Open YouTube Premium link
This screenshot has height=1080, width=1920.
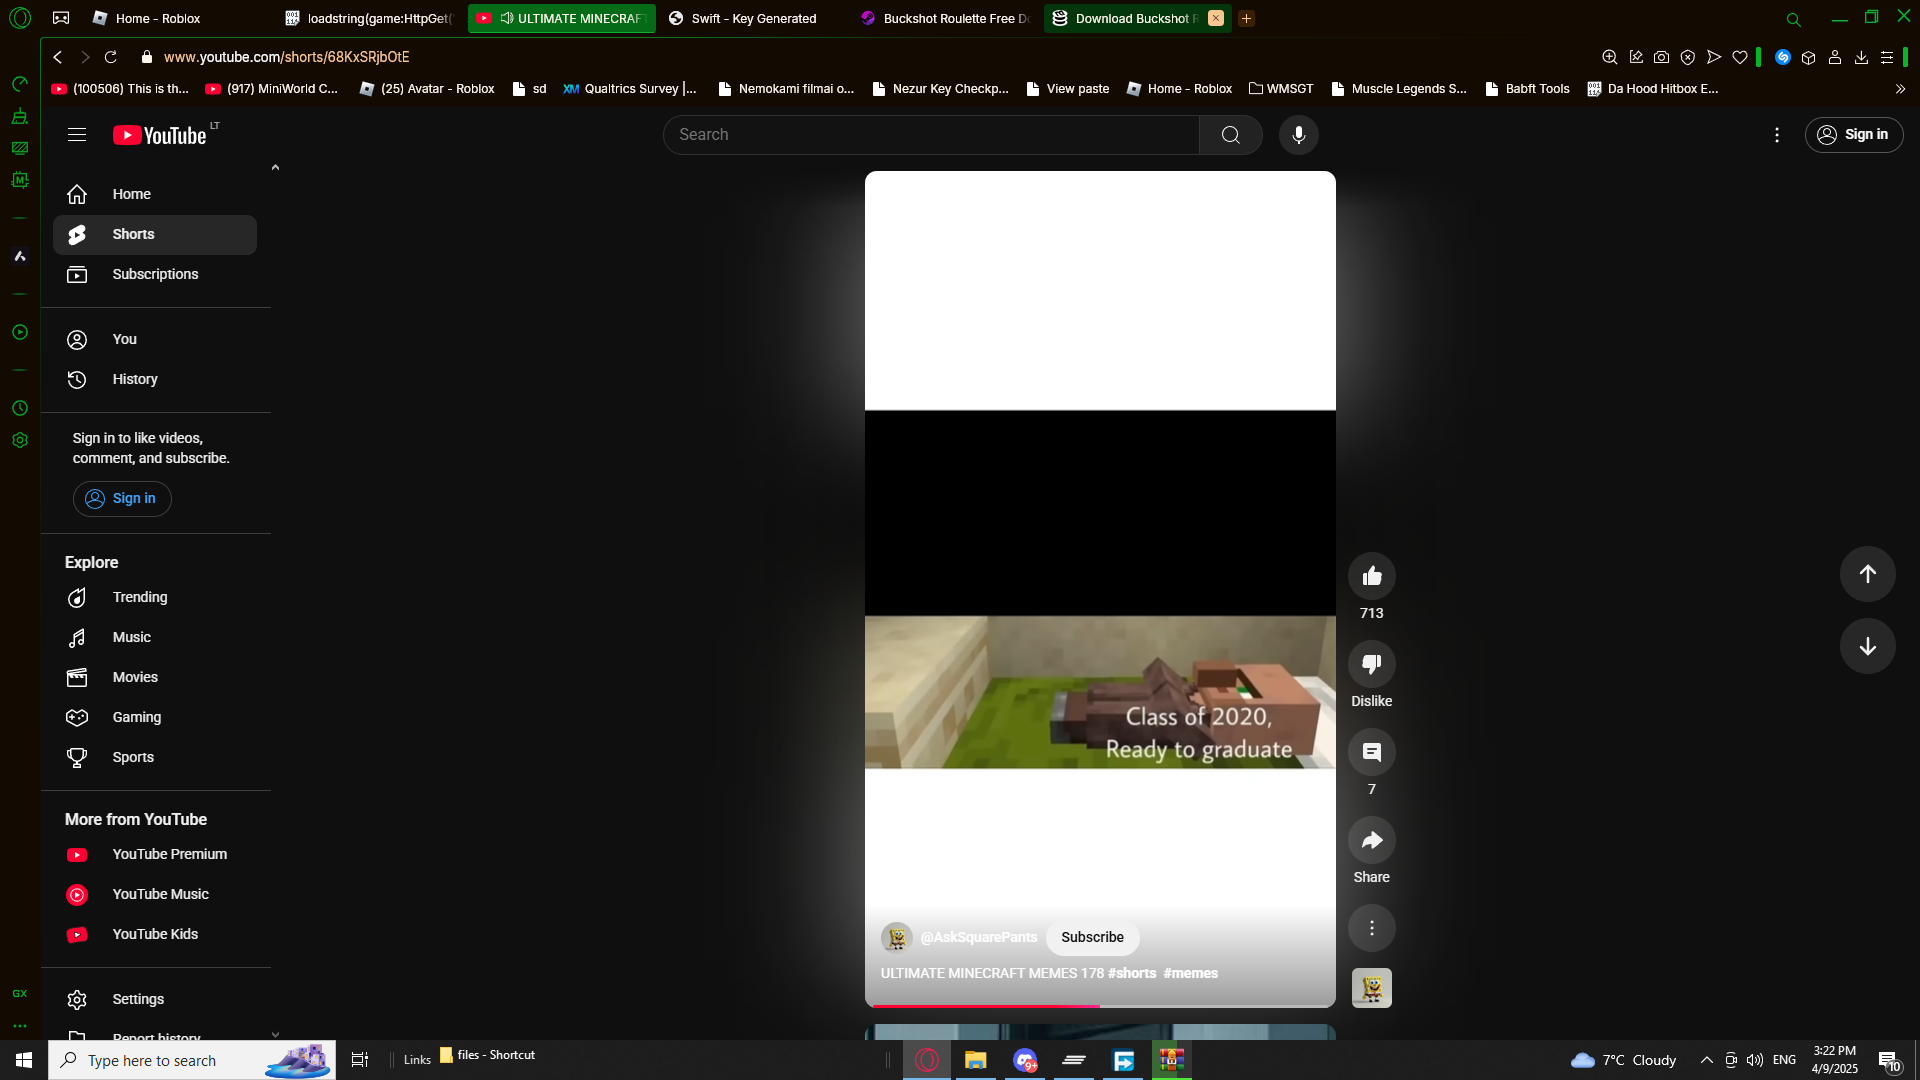click(x=155, y=854)
